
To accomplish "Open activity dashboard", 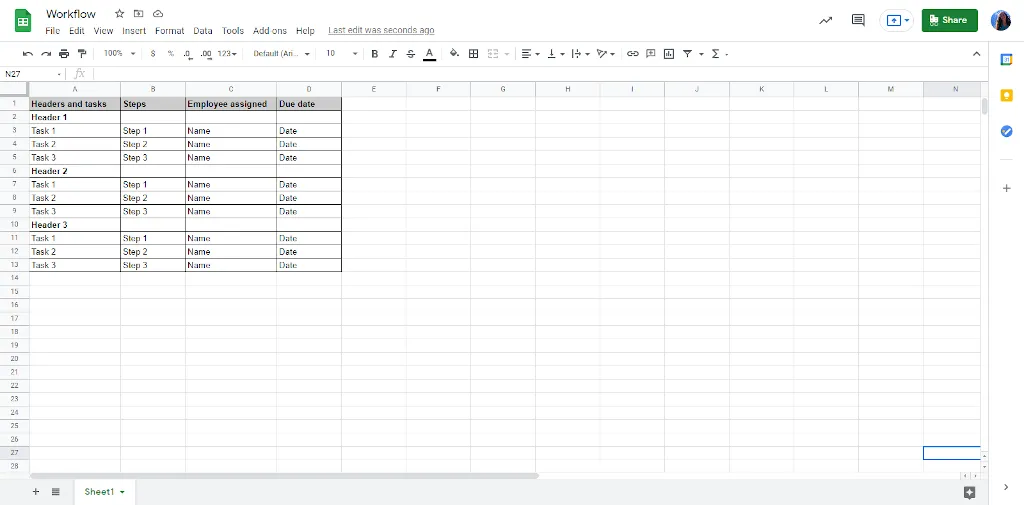I will tap(826, 20).
